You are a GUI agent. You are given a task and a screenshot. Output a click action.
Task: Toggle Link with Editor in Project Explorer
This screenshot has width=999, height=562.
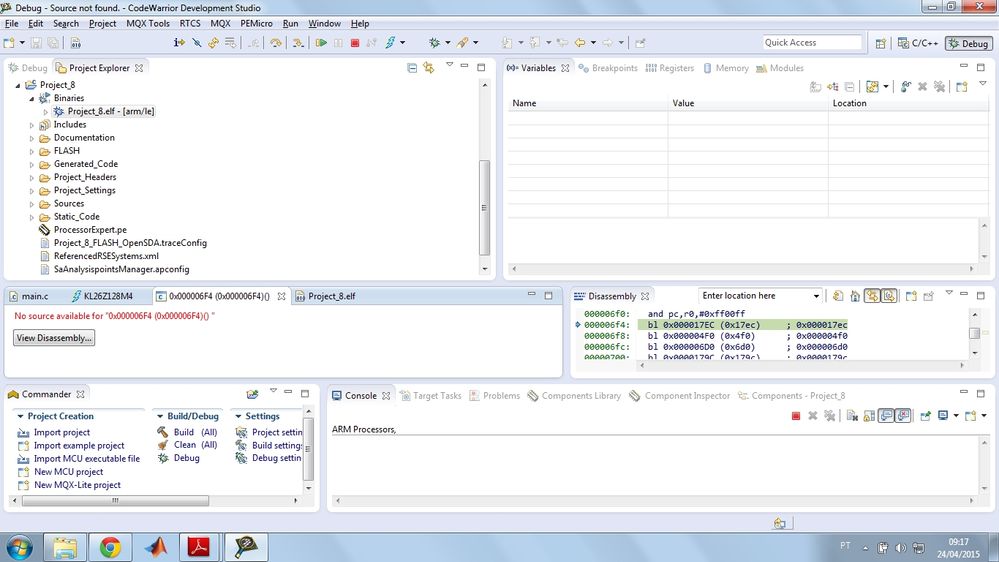429,68
